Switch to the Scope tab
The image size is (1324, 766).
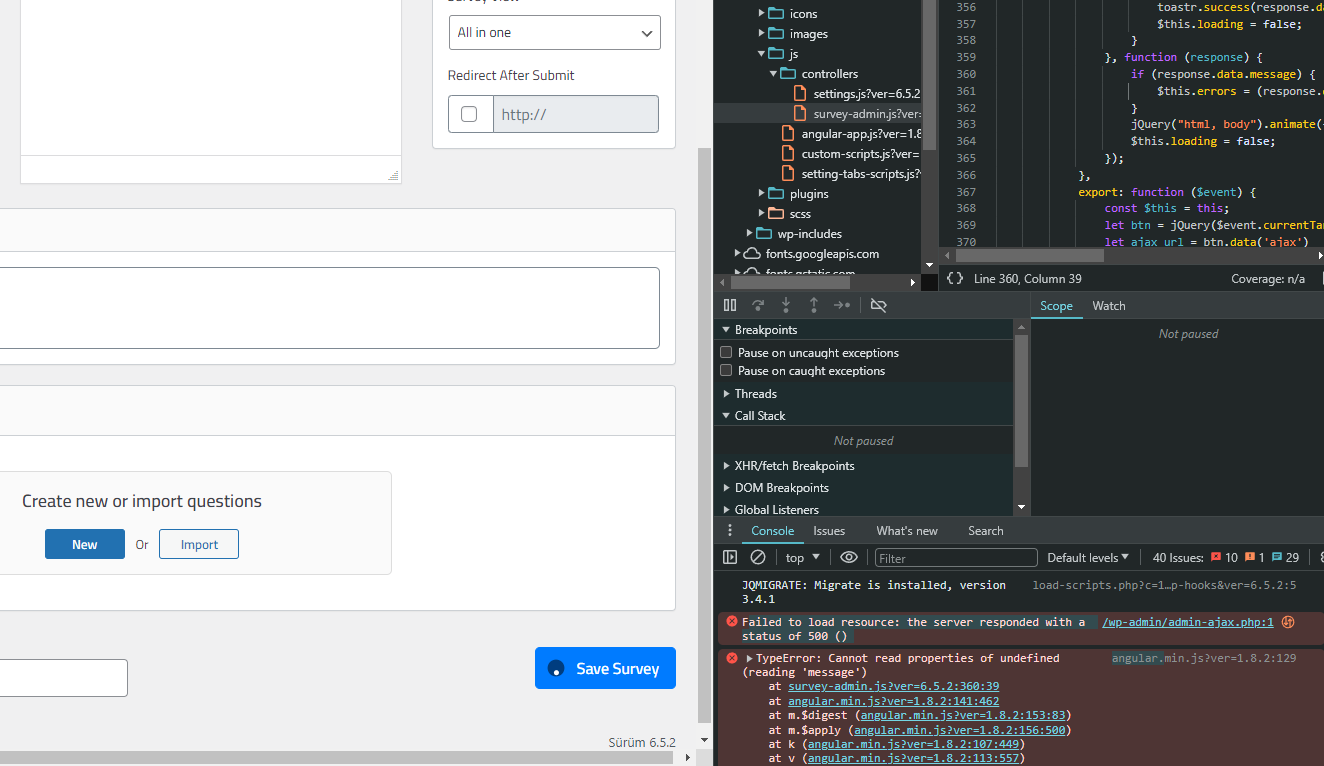tap(1056, 306)
